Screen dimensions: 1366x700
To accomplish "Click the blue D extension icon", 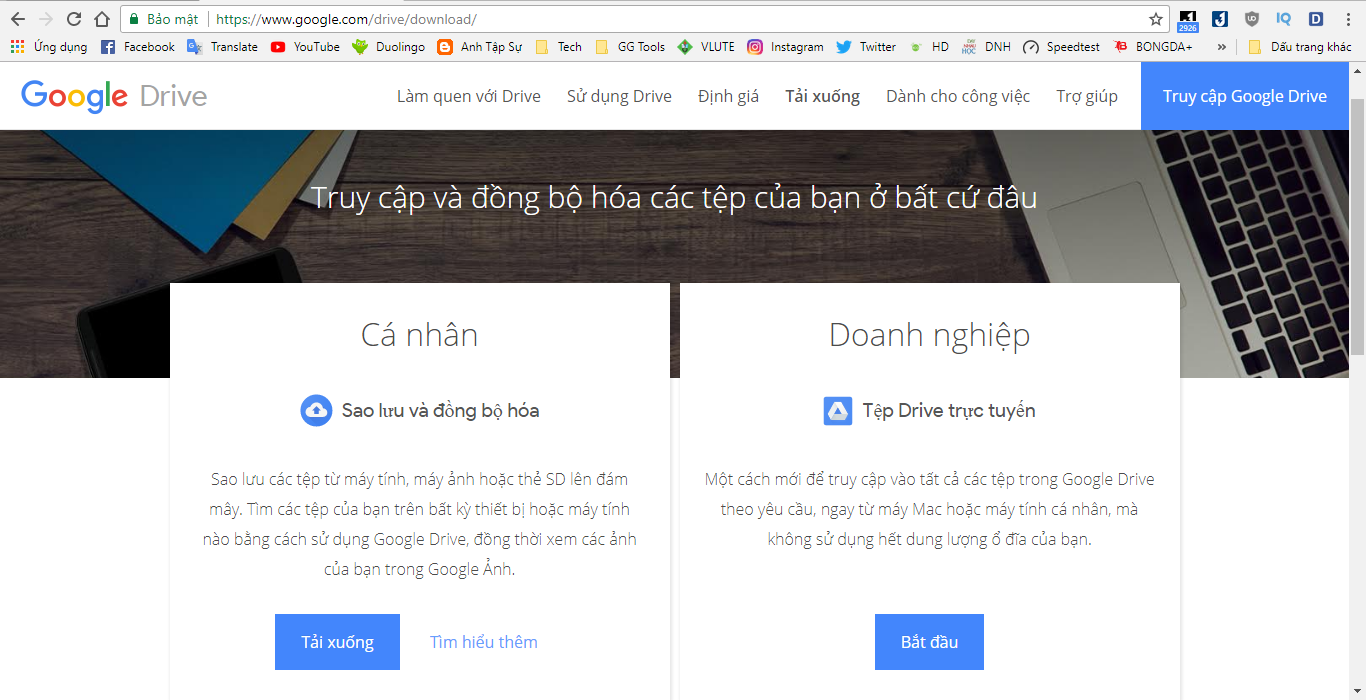I will pyautogui.click(x=1316, y=19).
